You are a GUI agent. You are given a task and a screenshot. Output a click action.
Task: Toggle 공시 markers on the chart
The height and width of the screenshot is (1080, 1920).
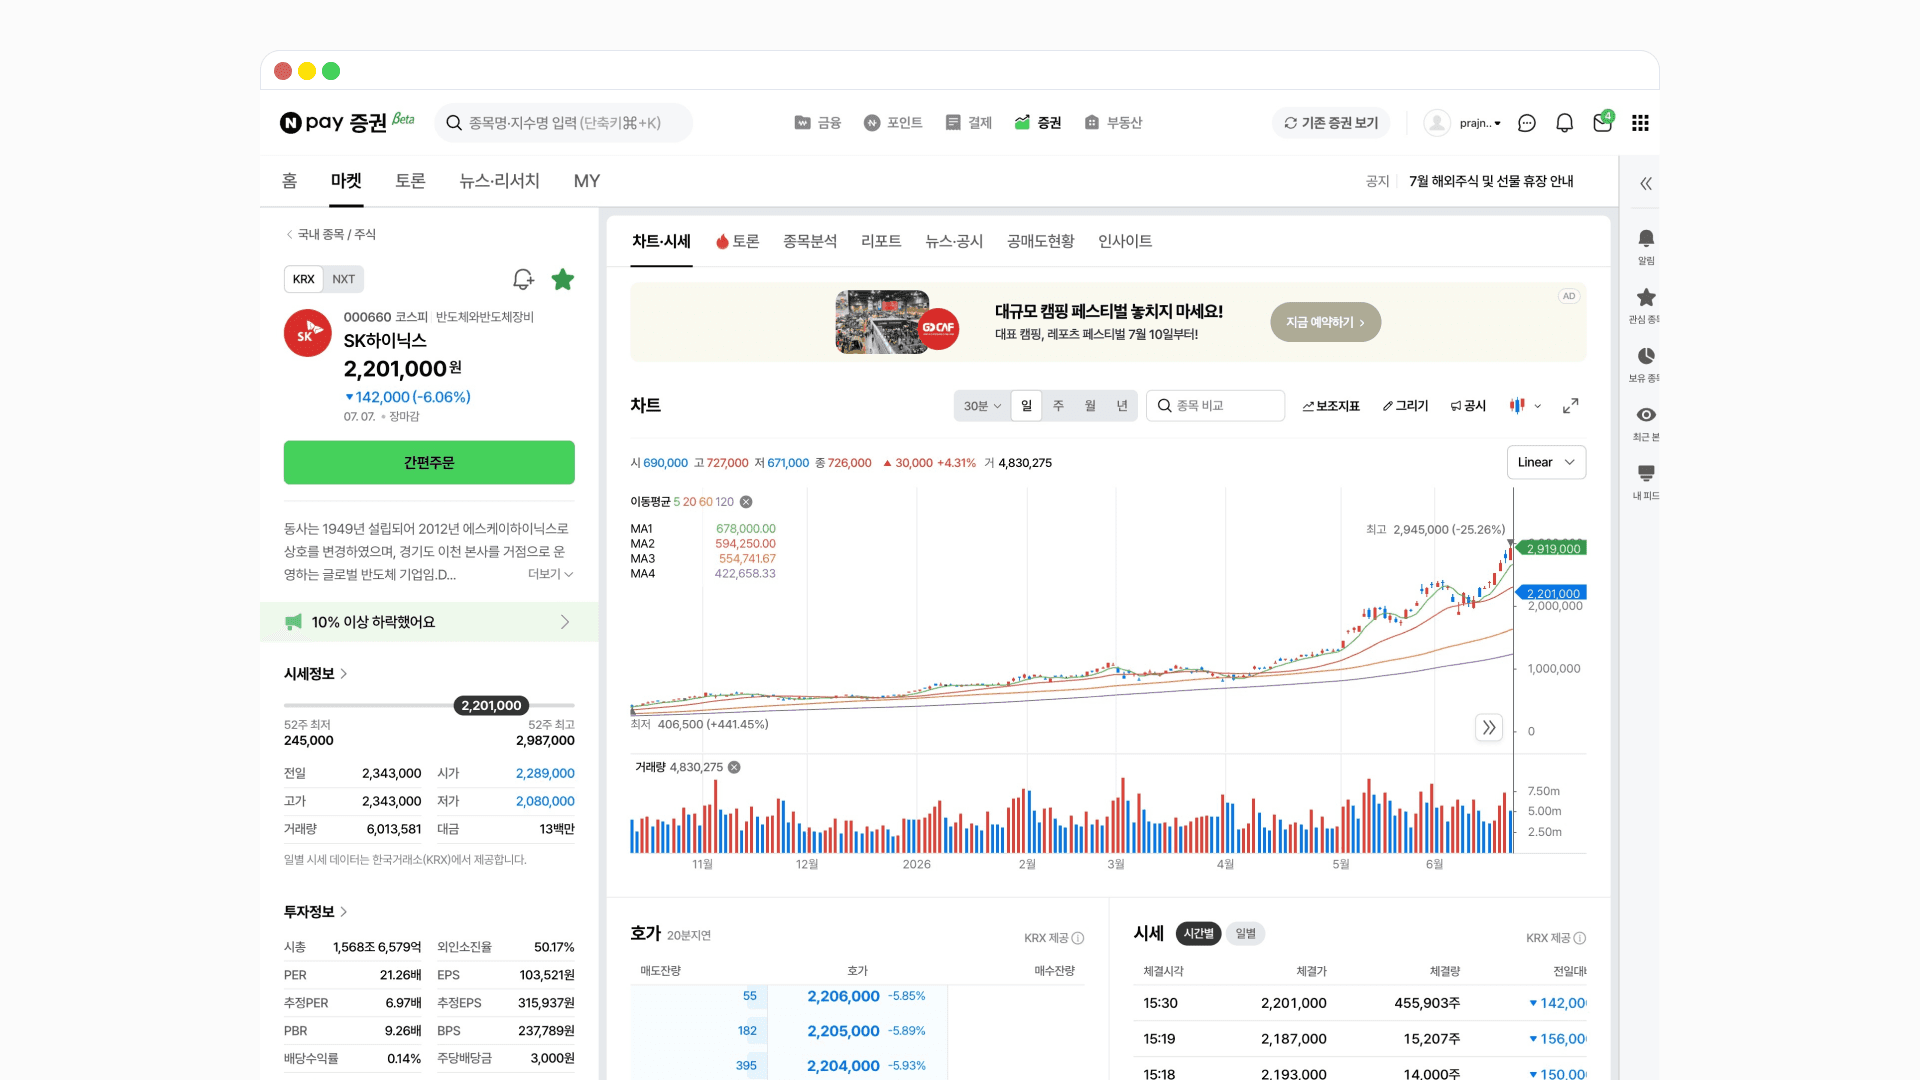pos(1468,406)
